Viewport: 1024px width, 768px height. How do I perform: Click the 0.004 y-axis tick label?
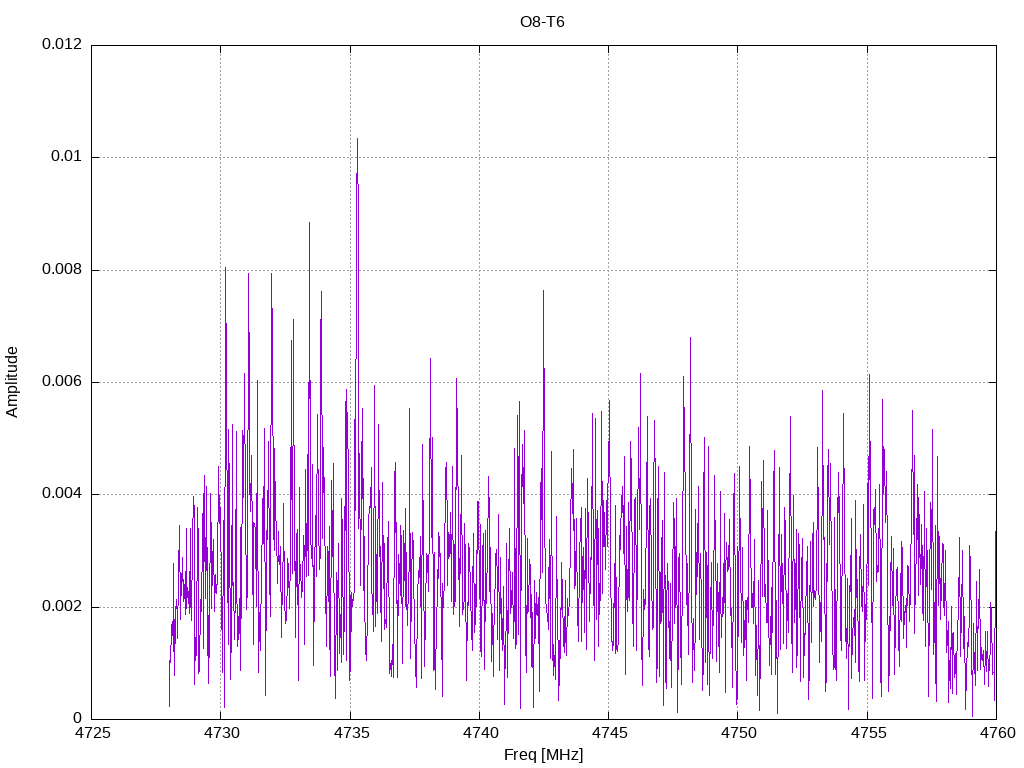click(x=62, y=494)
